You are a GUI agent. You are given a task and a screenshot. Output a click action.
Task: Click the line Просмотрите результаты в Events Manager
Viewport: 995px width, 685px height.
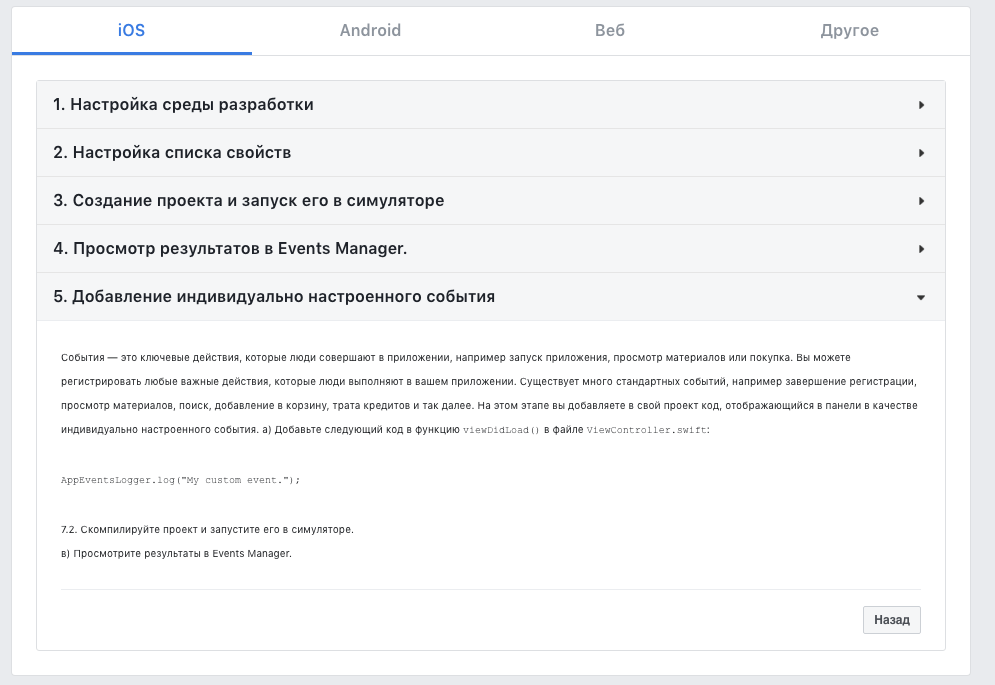click(x=176, y=554)
